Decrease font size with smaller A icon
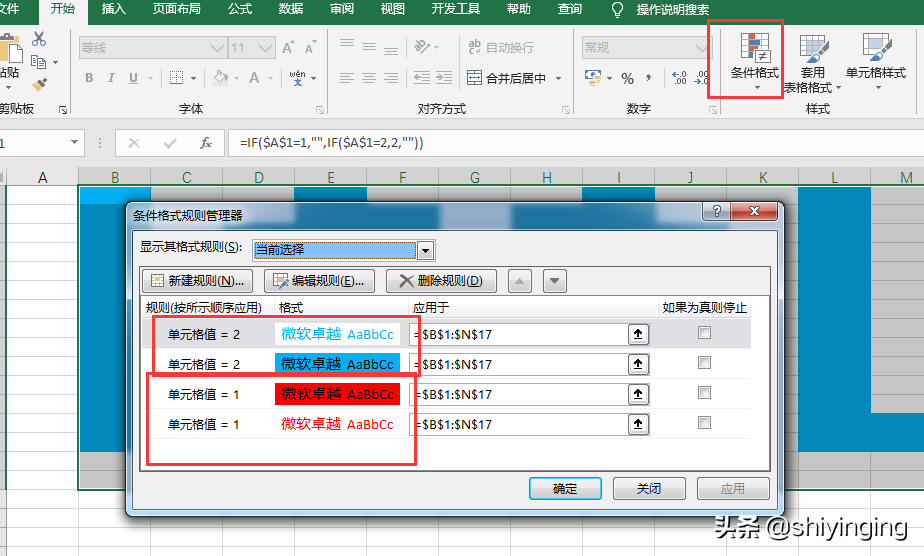Viewport: 924px width, 556px height. (310, 48)
